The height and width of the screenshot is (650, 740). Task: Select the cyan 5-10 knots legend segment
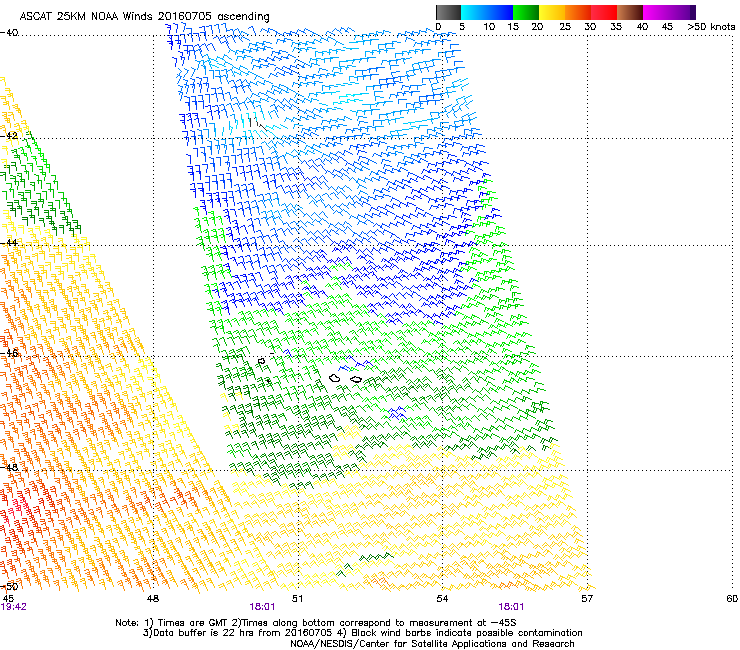474,12
